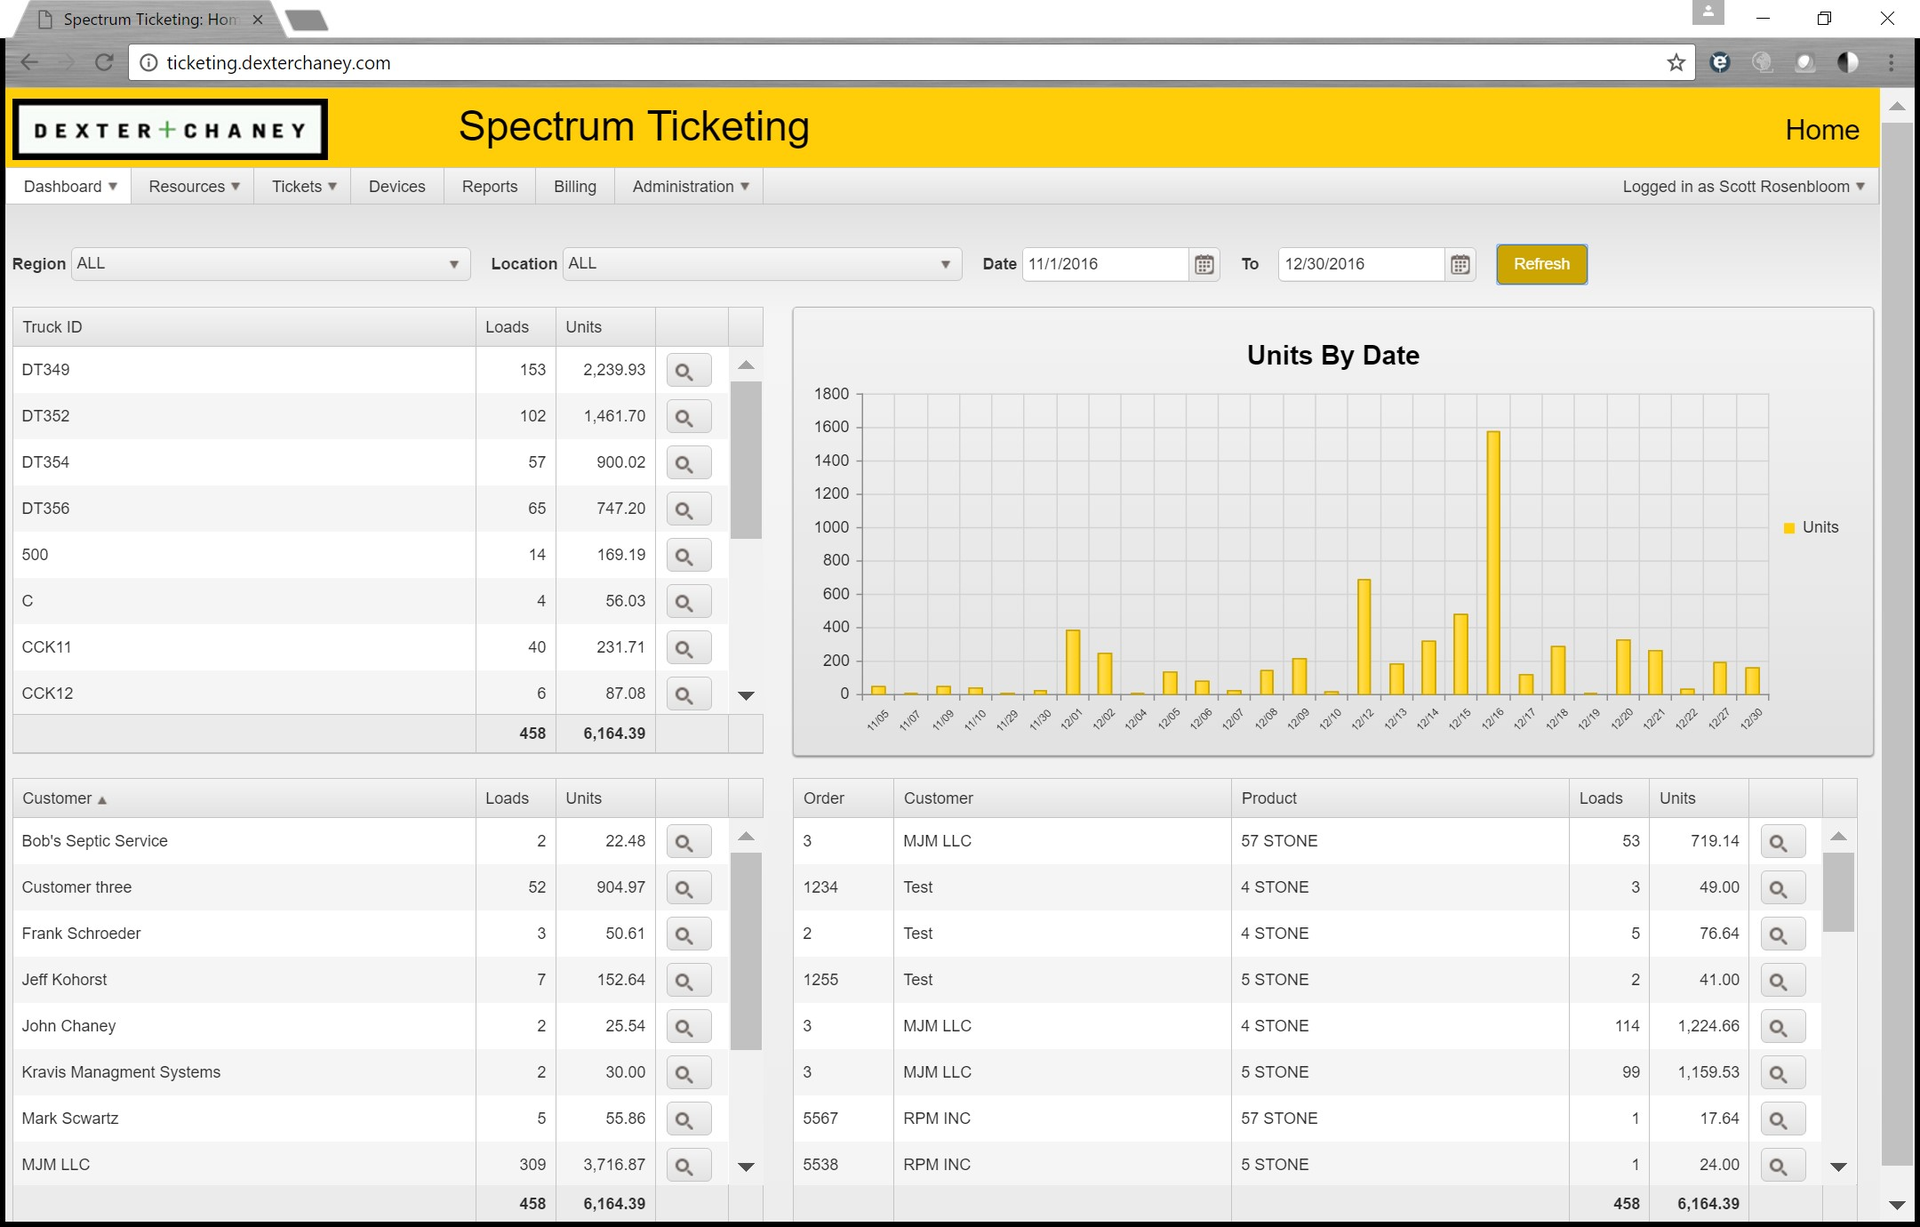
Task: Open details for truck DT352
Action: point(688,417)
